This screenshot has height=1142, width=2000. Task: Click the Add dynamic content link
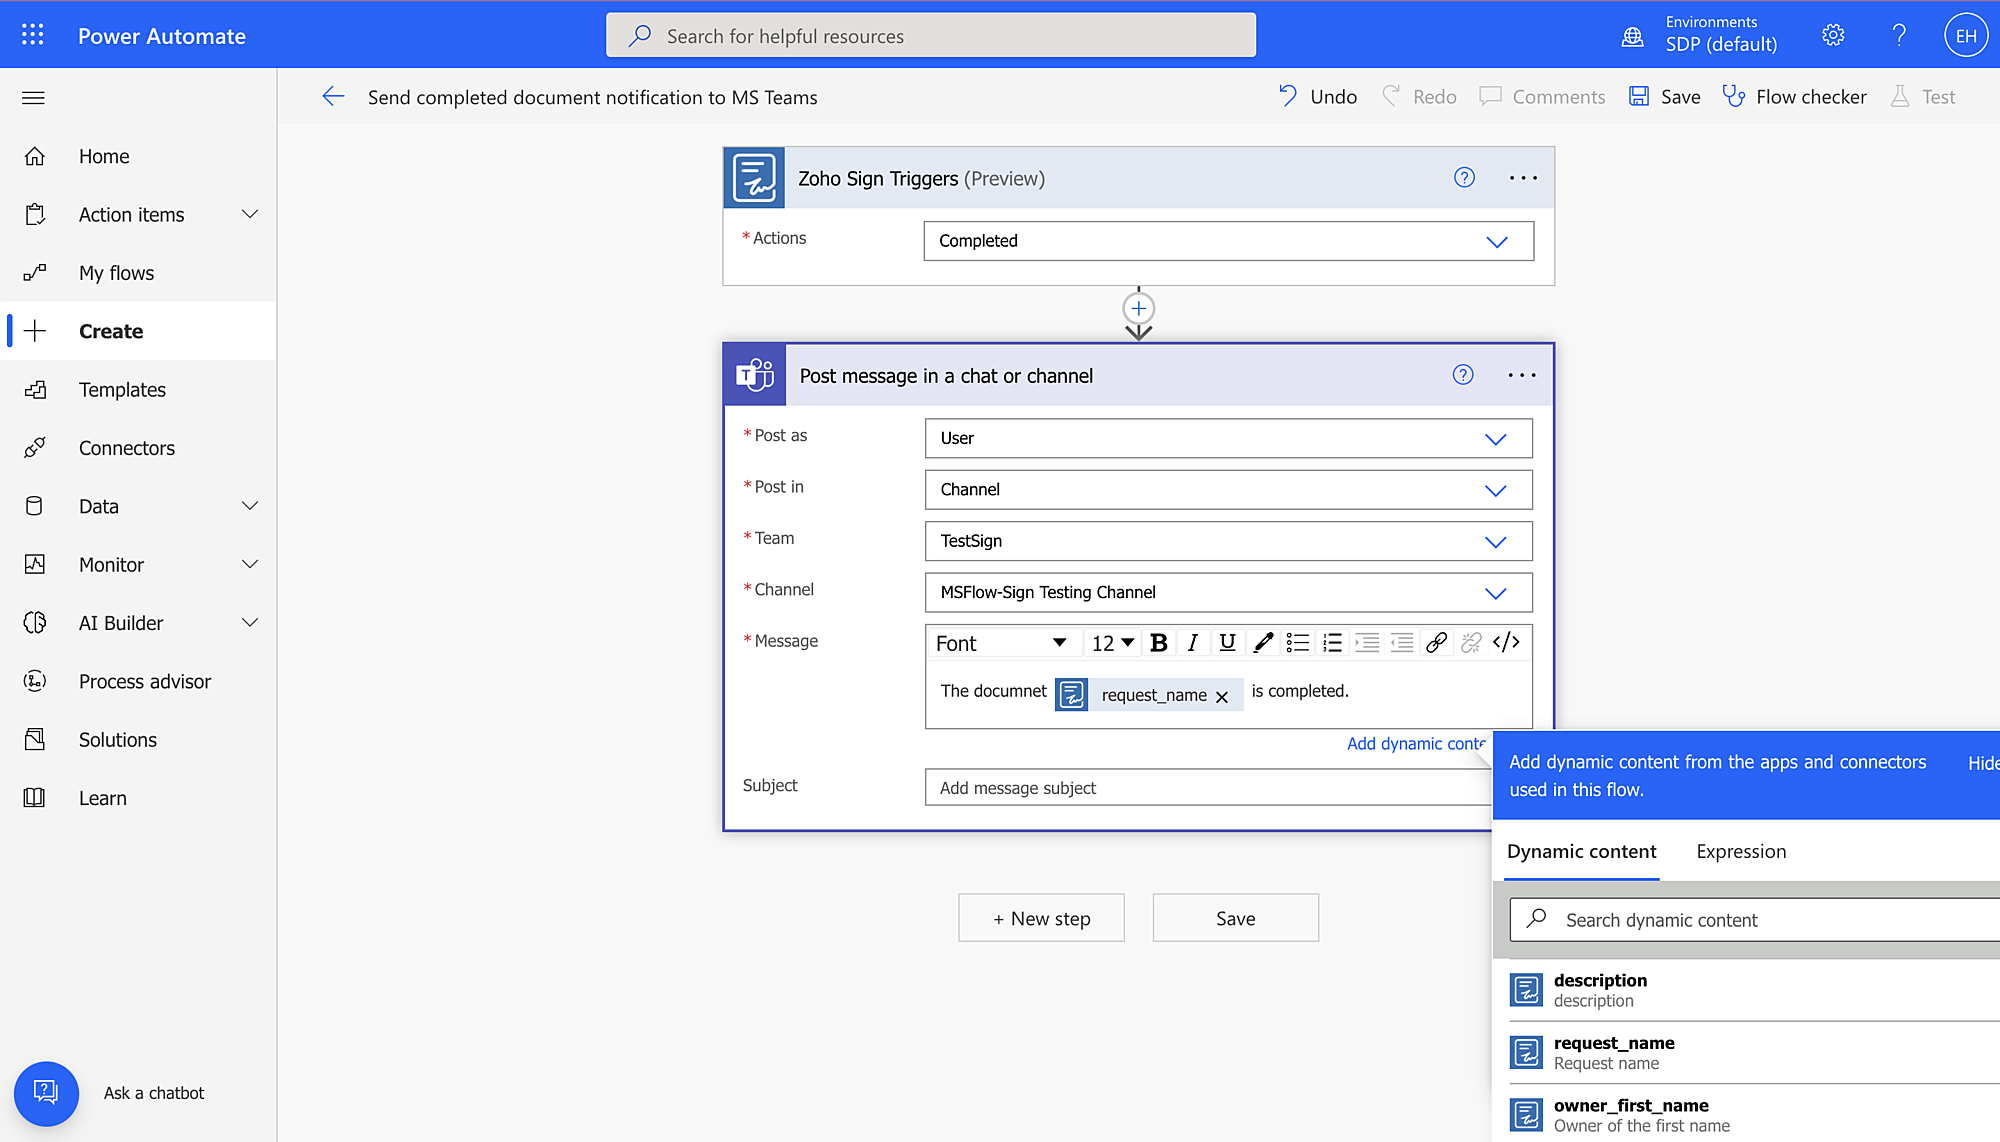[1416, 743]
